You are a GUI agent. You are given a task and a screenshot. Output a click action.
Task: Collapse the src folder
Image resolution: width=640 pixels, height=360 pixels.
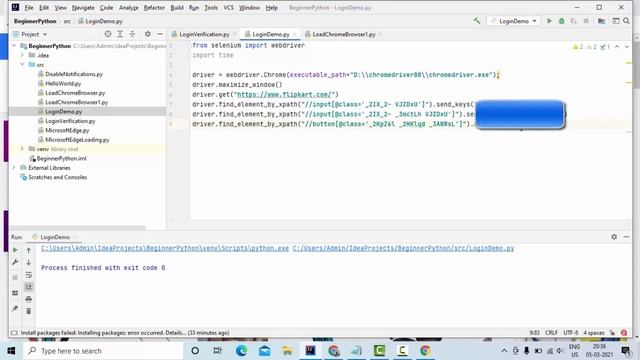tap(22, 64)
